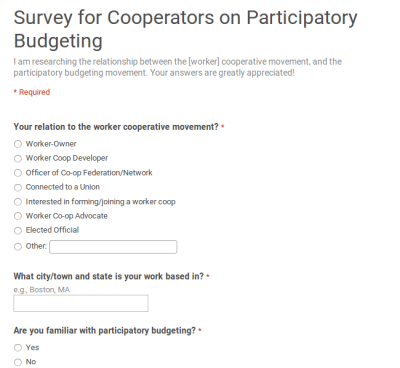This screenshot has height=368, width=400.
Task: Click the participatory budgeting familiarity question heading
Action: 104,331
